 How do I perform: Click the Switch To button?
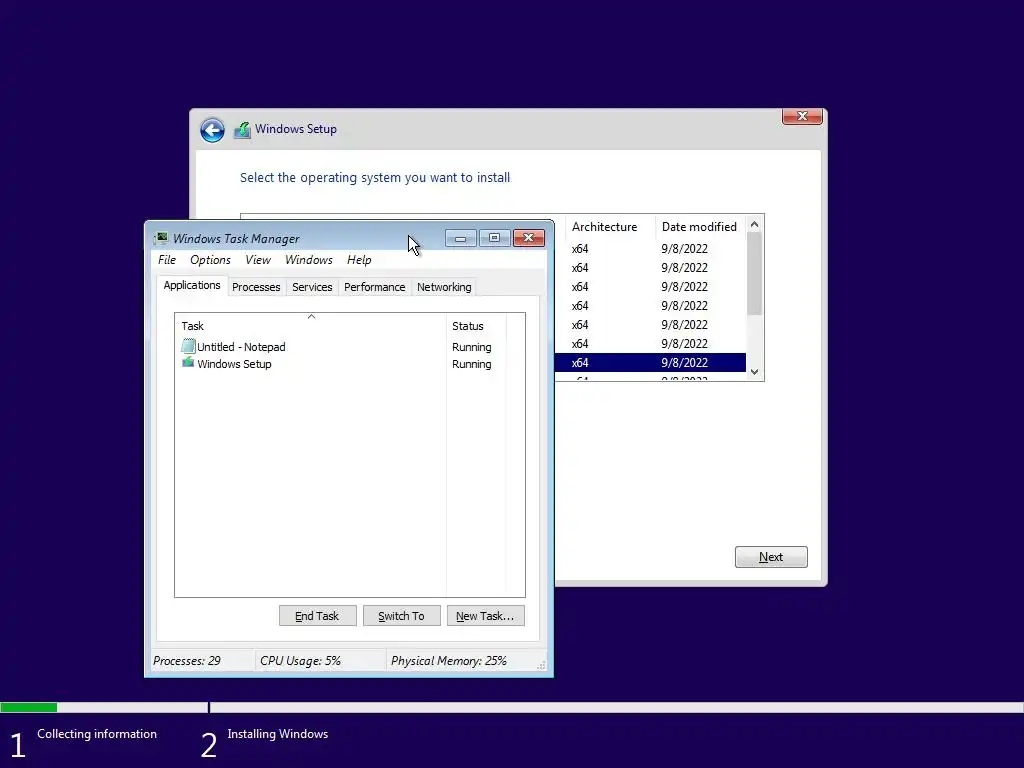point(402,616)
